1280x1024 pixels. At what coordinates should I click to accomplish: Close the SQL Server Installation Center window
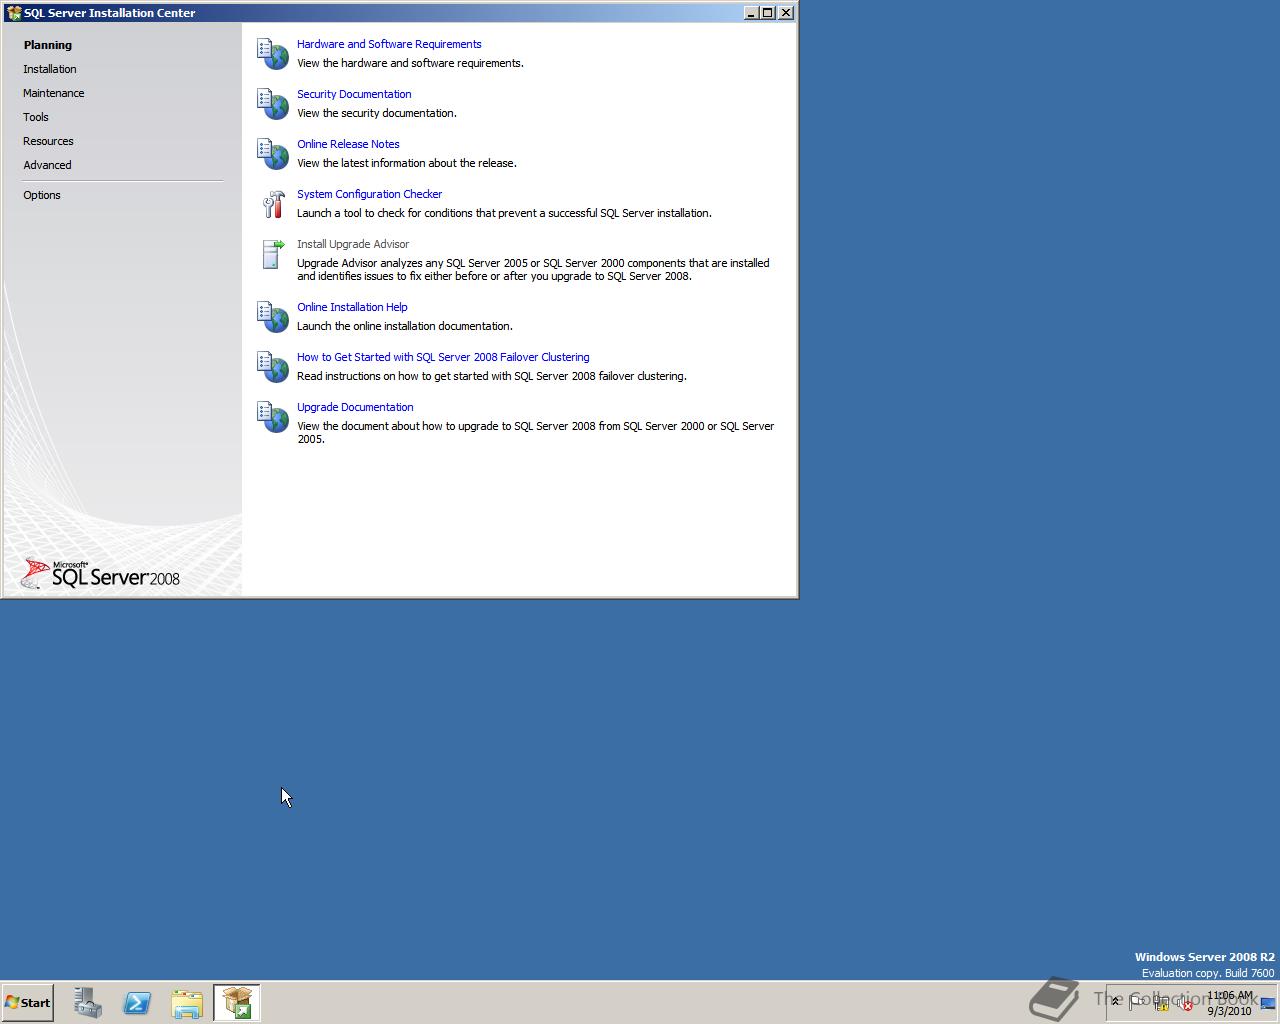click(x=786, y=13)
